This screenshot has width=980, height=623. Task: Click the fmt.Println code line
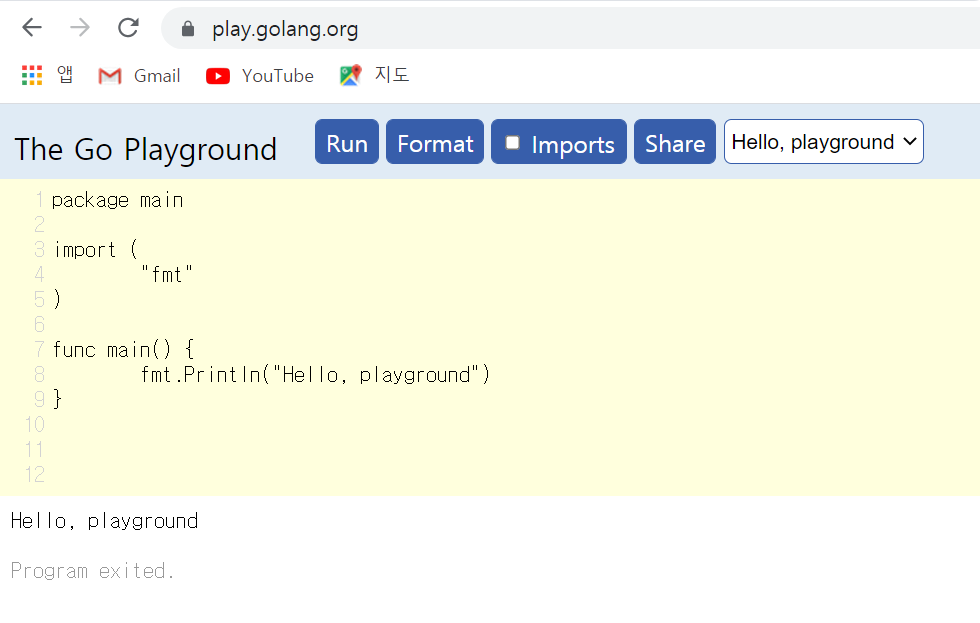[315, 375]
